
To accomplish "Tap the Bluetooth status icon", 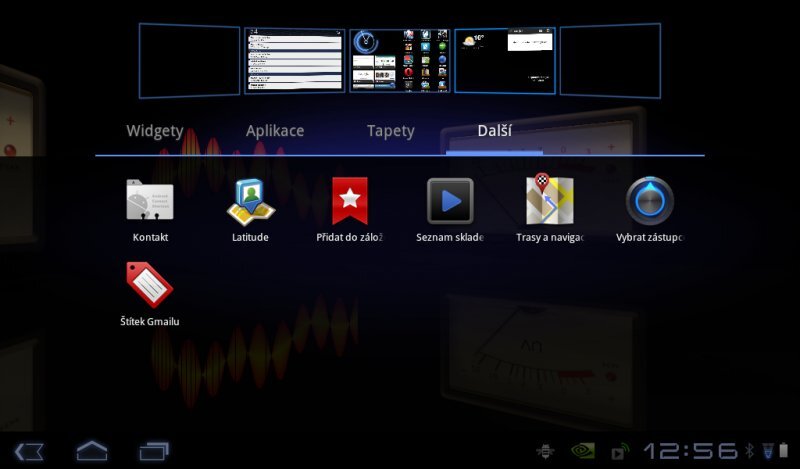I will [749, 451].
